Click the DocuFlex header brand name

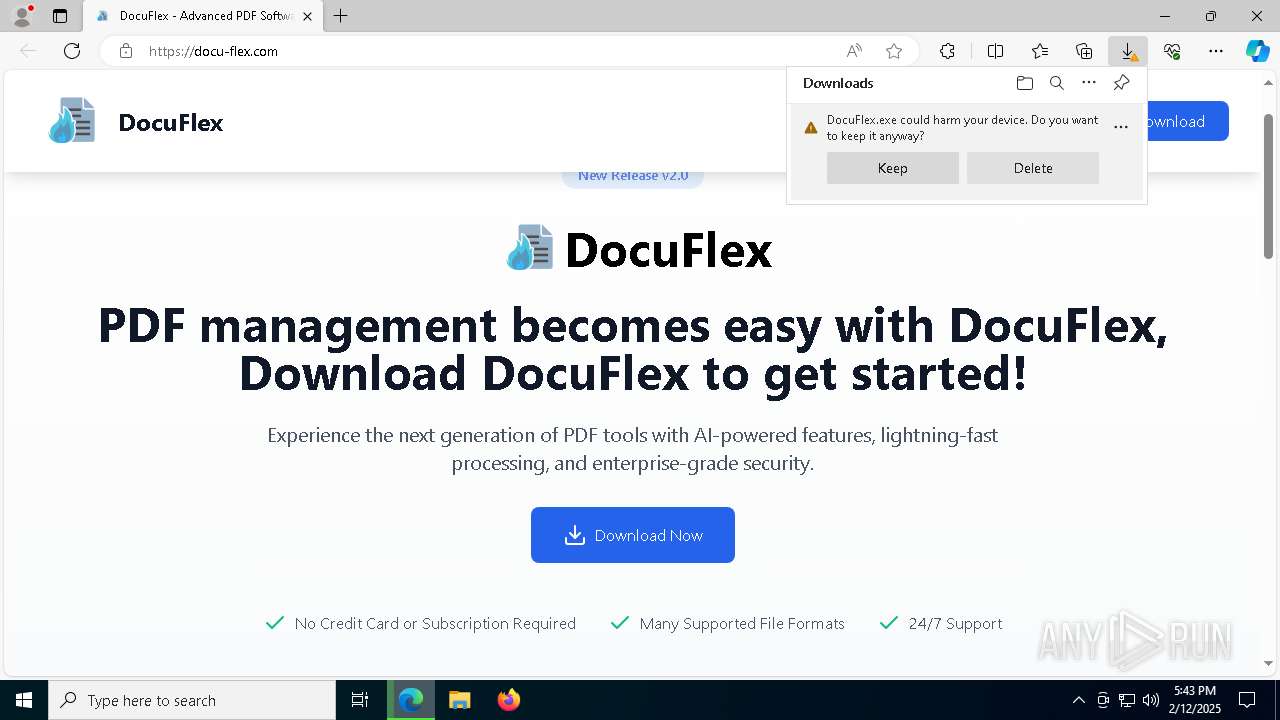(x=171, y=123)
